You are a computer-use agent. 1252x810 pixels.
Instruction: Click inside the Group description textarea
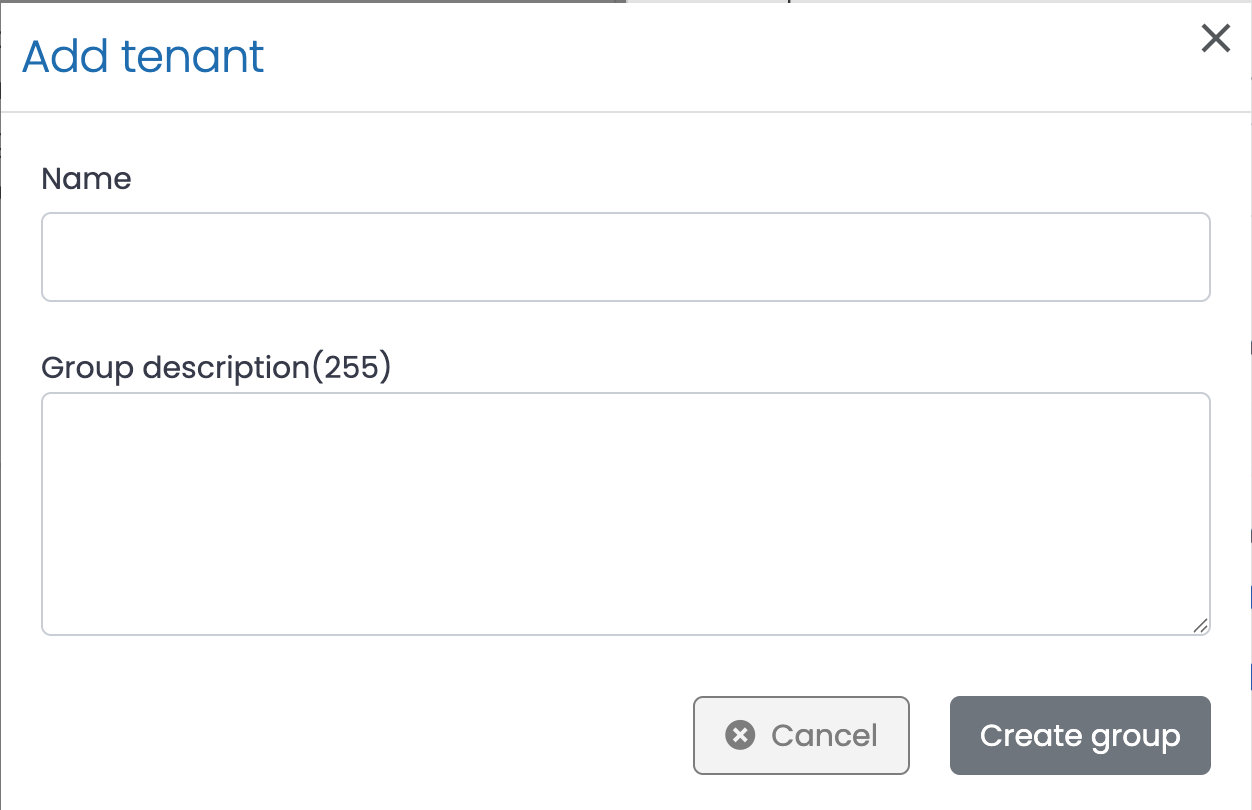626,514
